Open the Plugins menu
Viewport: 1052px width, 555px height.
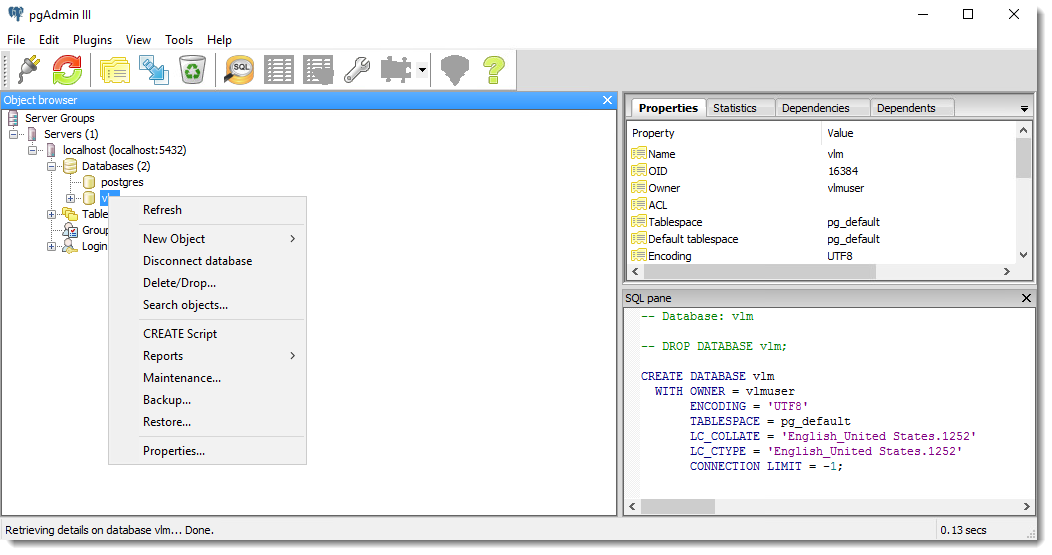click(93, 40)
